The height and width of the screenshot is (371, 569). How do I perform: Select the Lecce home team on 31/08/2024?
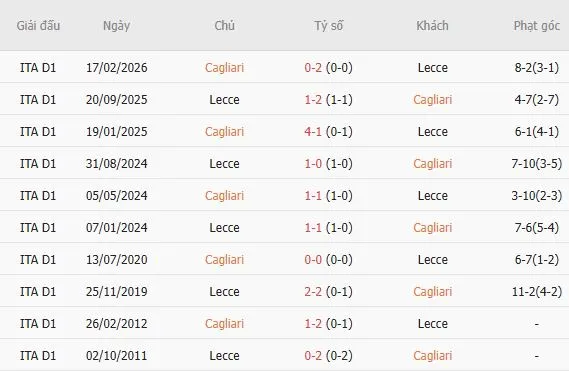point(224,164)
